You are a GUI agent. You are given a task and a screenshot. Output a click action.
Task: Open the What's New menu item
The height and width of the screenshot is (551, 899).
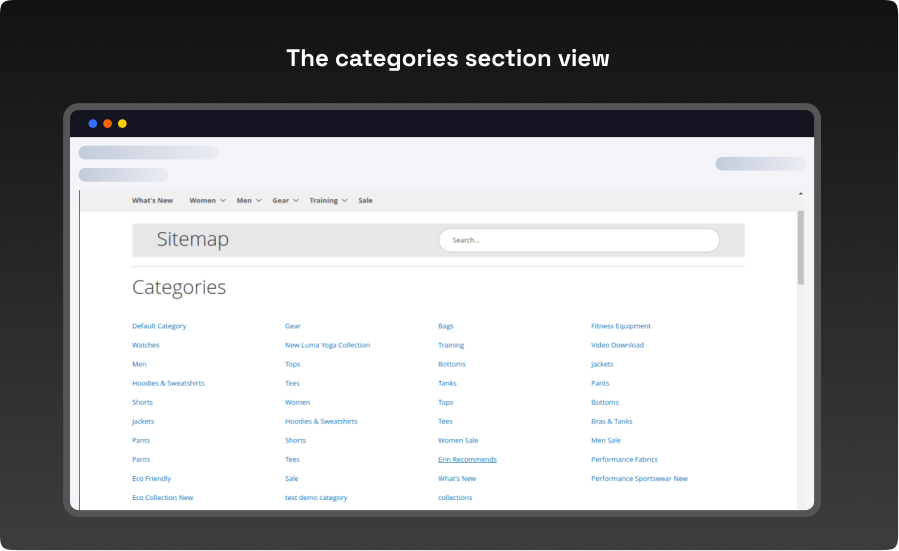coord(152,201)
